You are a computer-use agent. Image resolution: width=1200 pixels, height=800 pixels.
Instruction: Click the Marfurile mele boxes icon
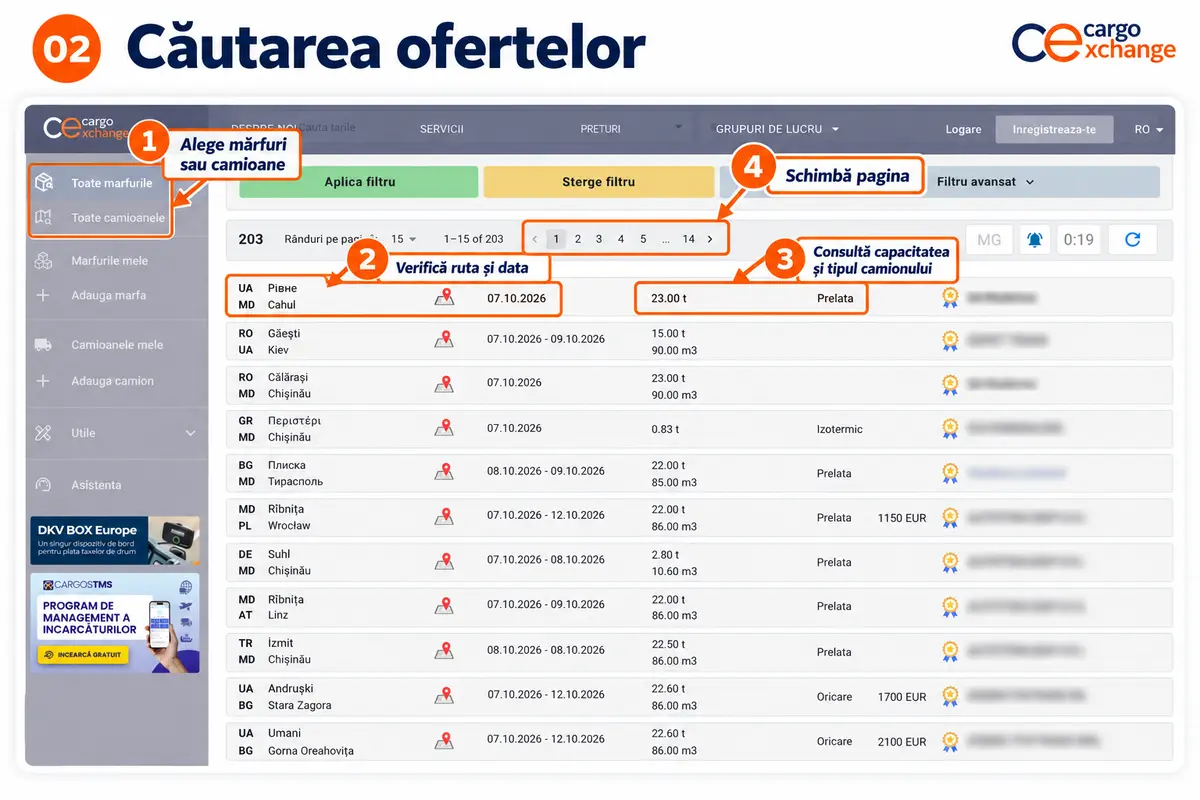[x=43, y=261]
